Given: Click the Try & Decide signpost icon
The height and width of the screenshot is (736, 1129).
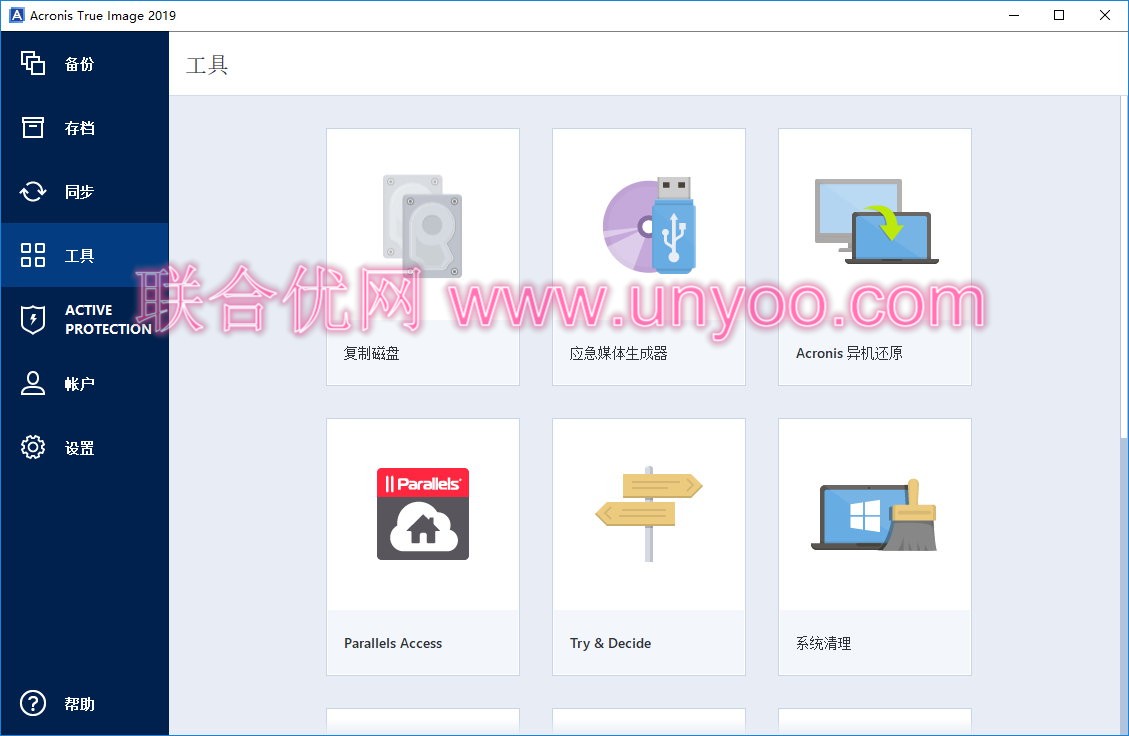Looking at the screenshot, I should 649,513.
